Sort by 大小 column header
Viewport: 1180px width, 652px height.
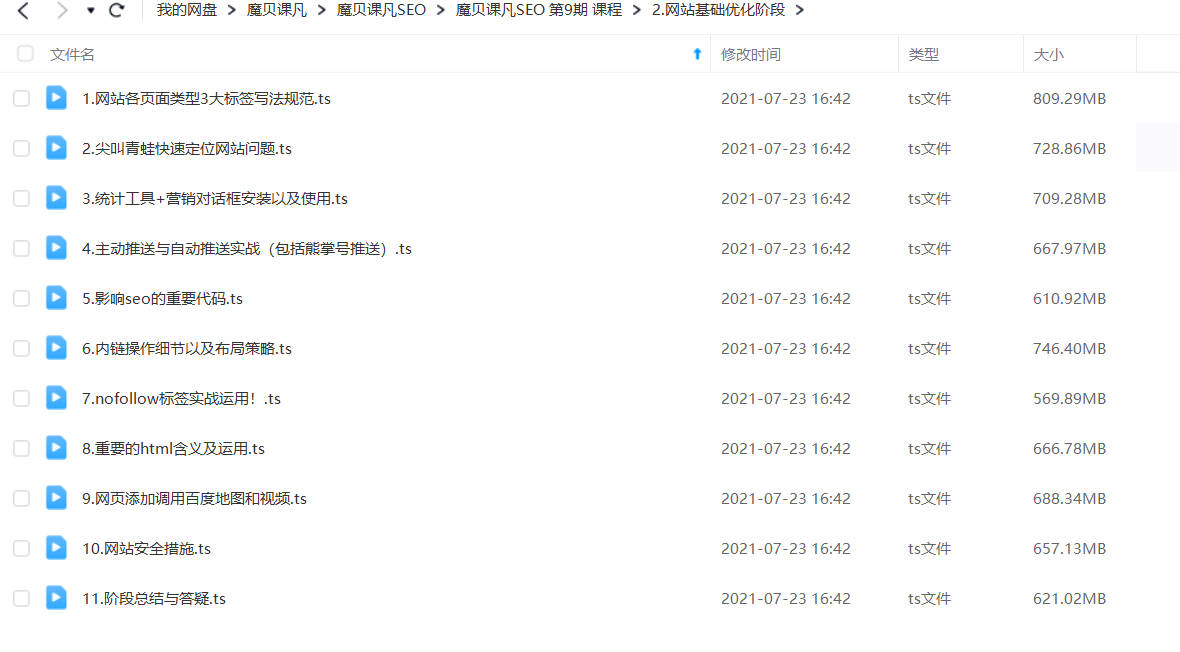pyautogui.click(x=1048, y=54)
